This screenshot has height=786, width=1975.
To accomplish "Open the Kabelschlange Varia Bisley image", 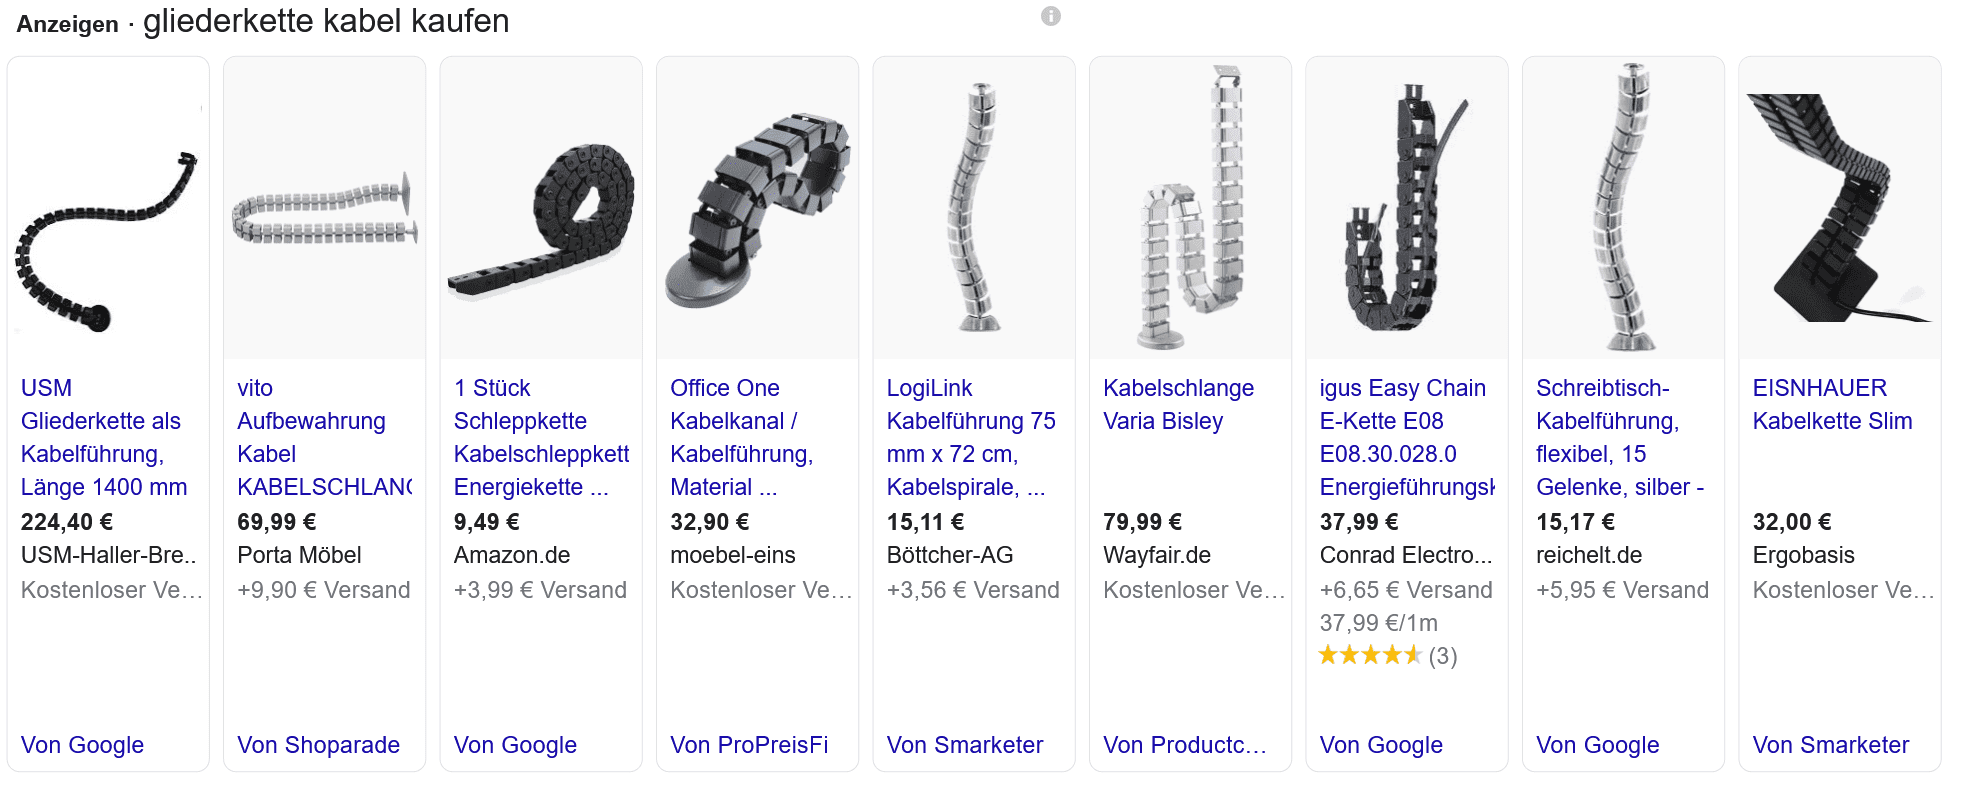I will (1191, 208).
